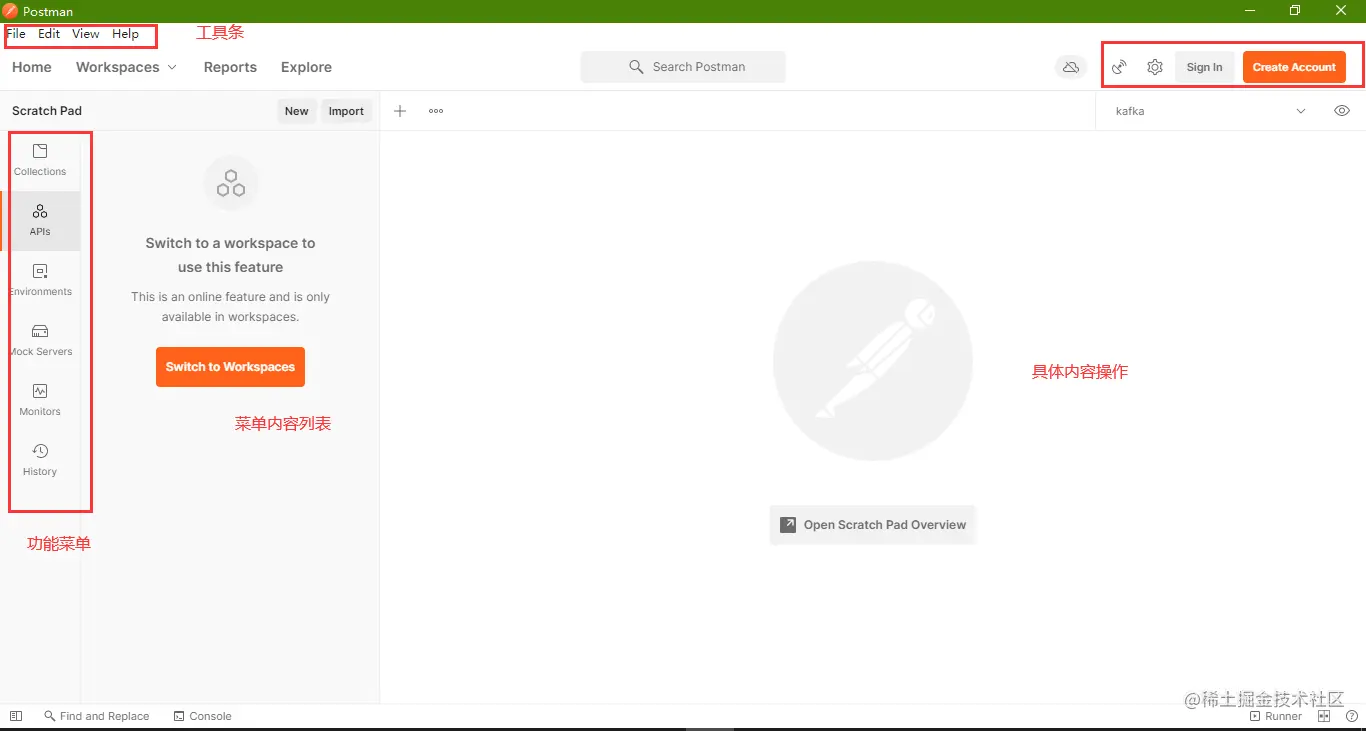Open the View menu

pyautogui.click(x=86, y=33)
